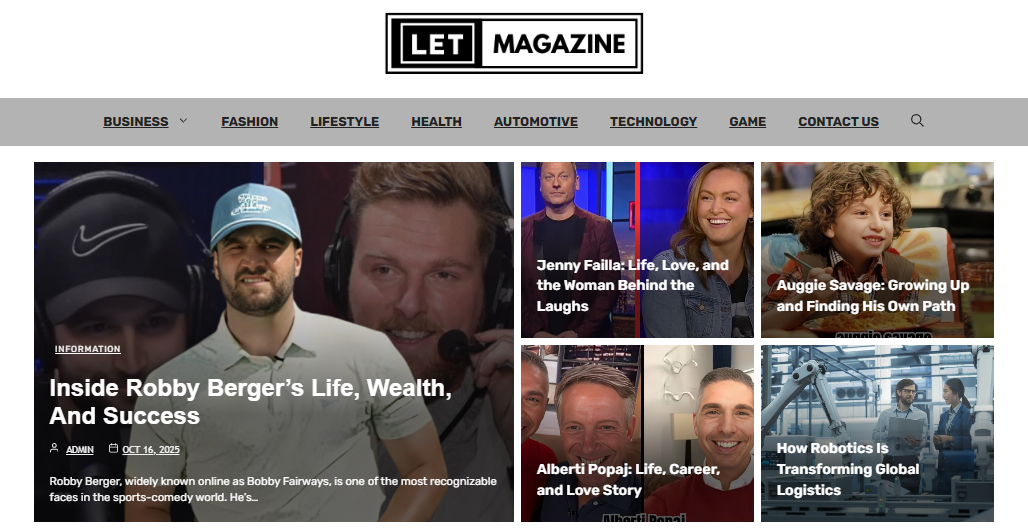This screenshot has height=532, width=1028.
Task: Click the calendar icon beside Oct 16, 2025
Action: pos(113,448)
